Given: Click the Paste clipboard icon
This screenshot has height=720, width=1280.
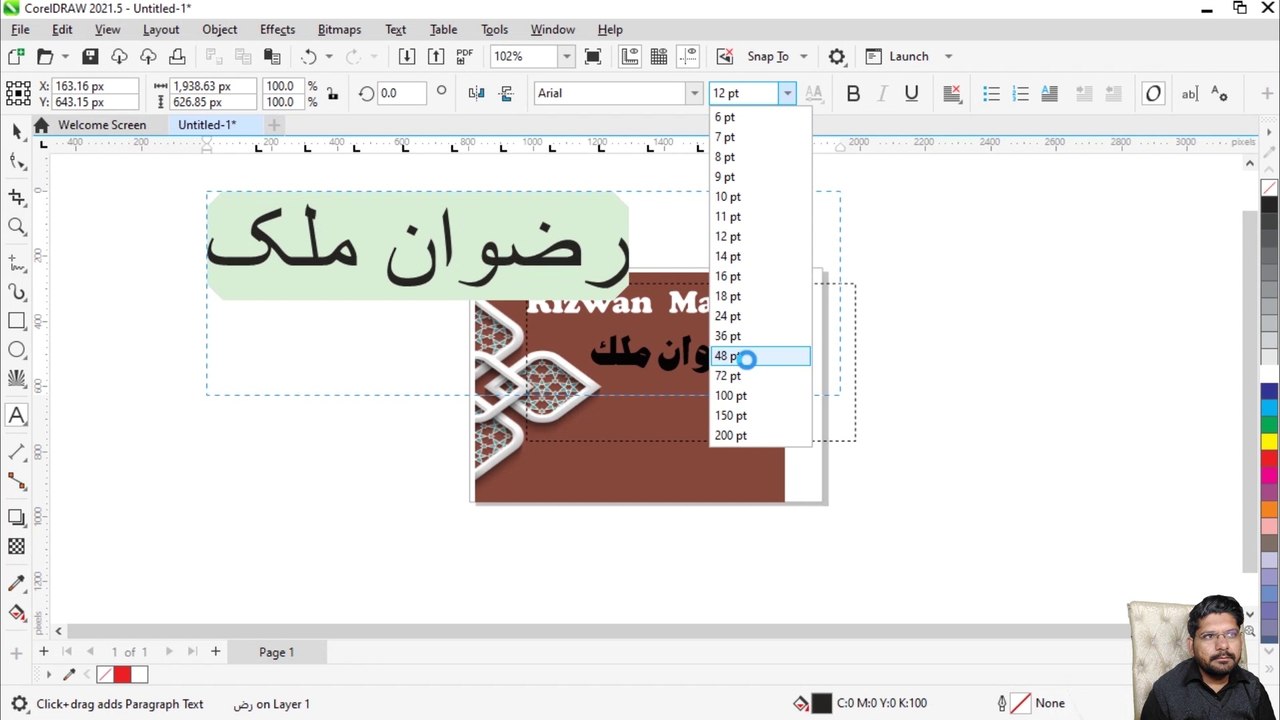Looking at the screenshot, I should point(271,56).
